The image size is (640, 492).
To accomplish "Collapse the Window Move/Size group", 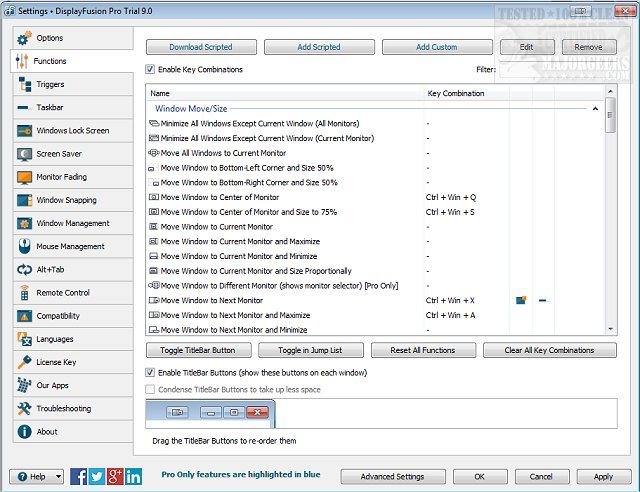I will pos(595,109).
